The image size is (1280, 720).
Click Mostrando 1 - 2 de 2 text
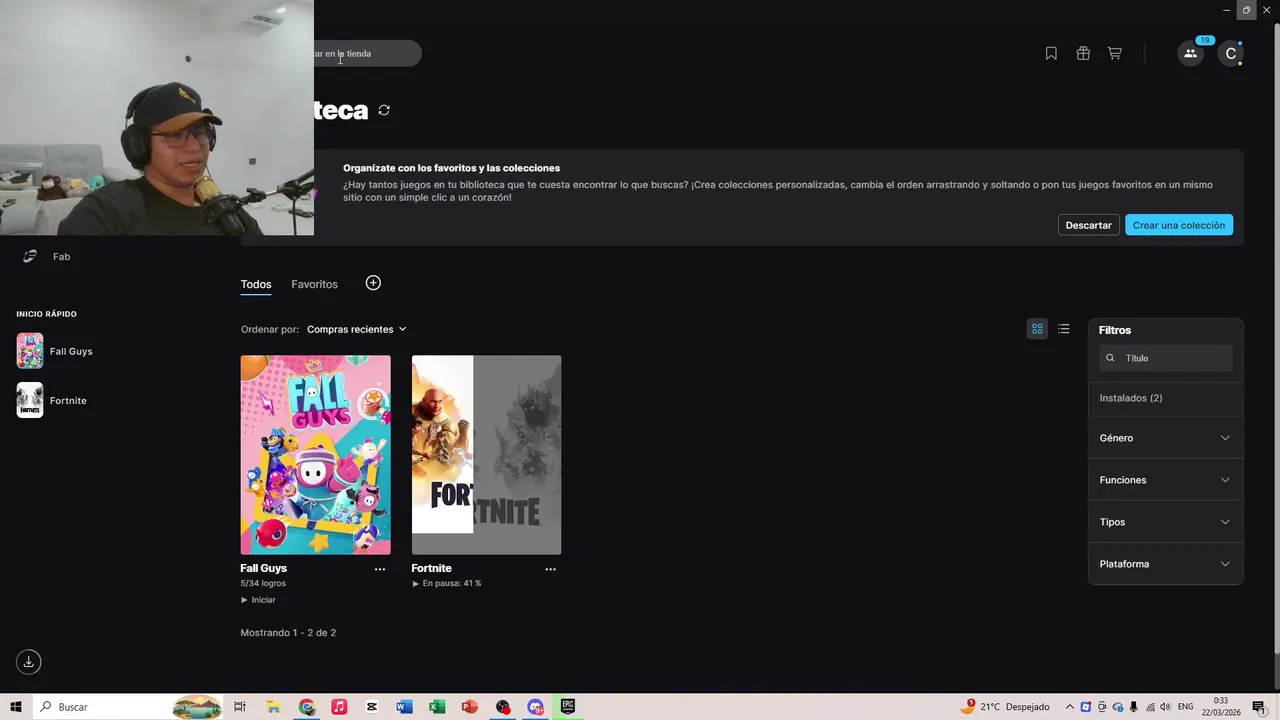(x=288, y=633)
